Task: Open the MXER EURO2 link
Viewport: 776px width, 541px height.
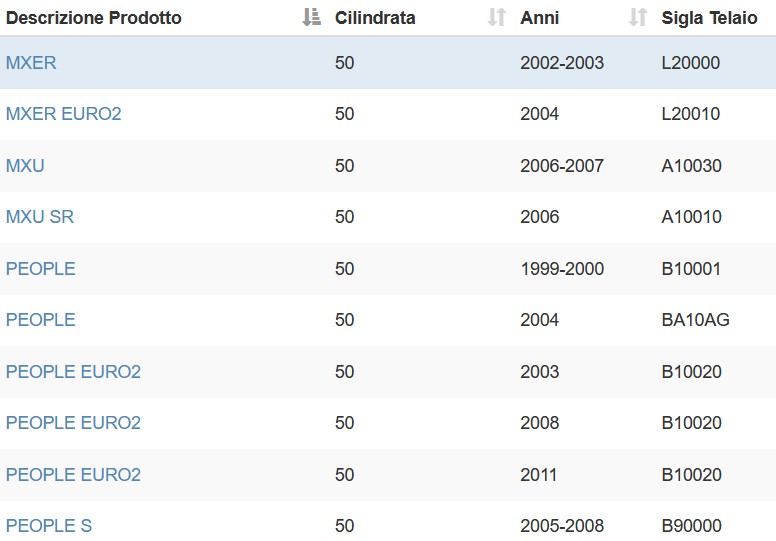Action: tap(63, 114)
